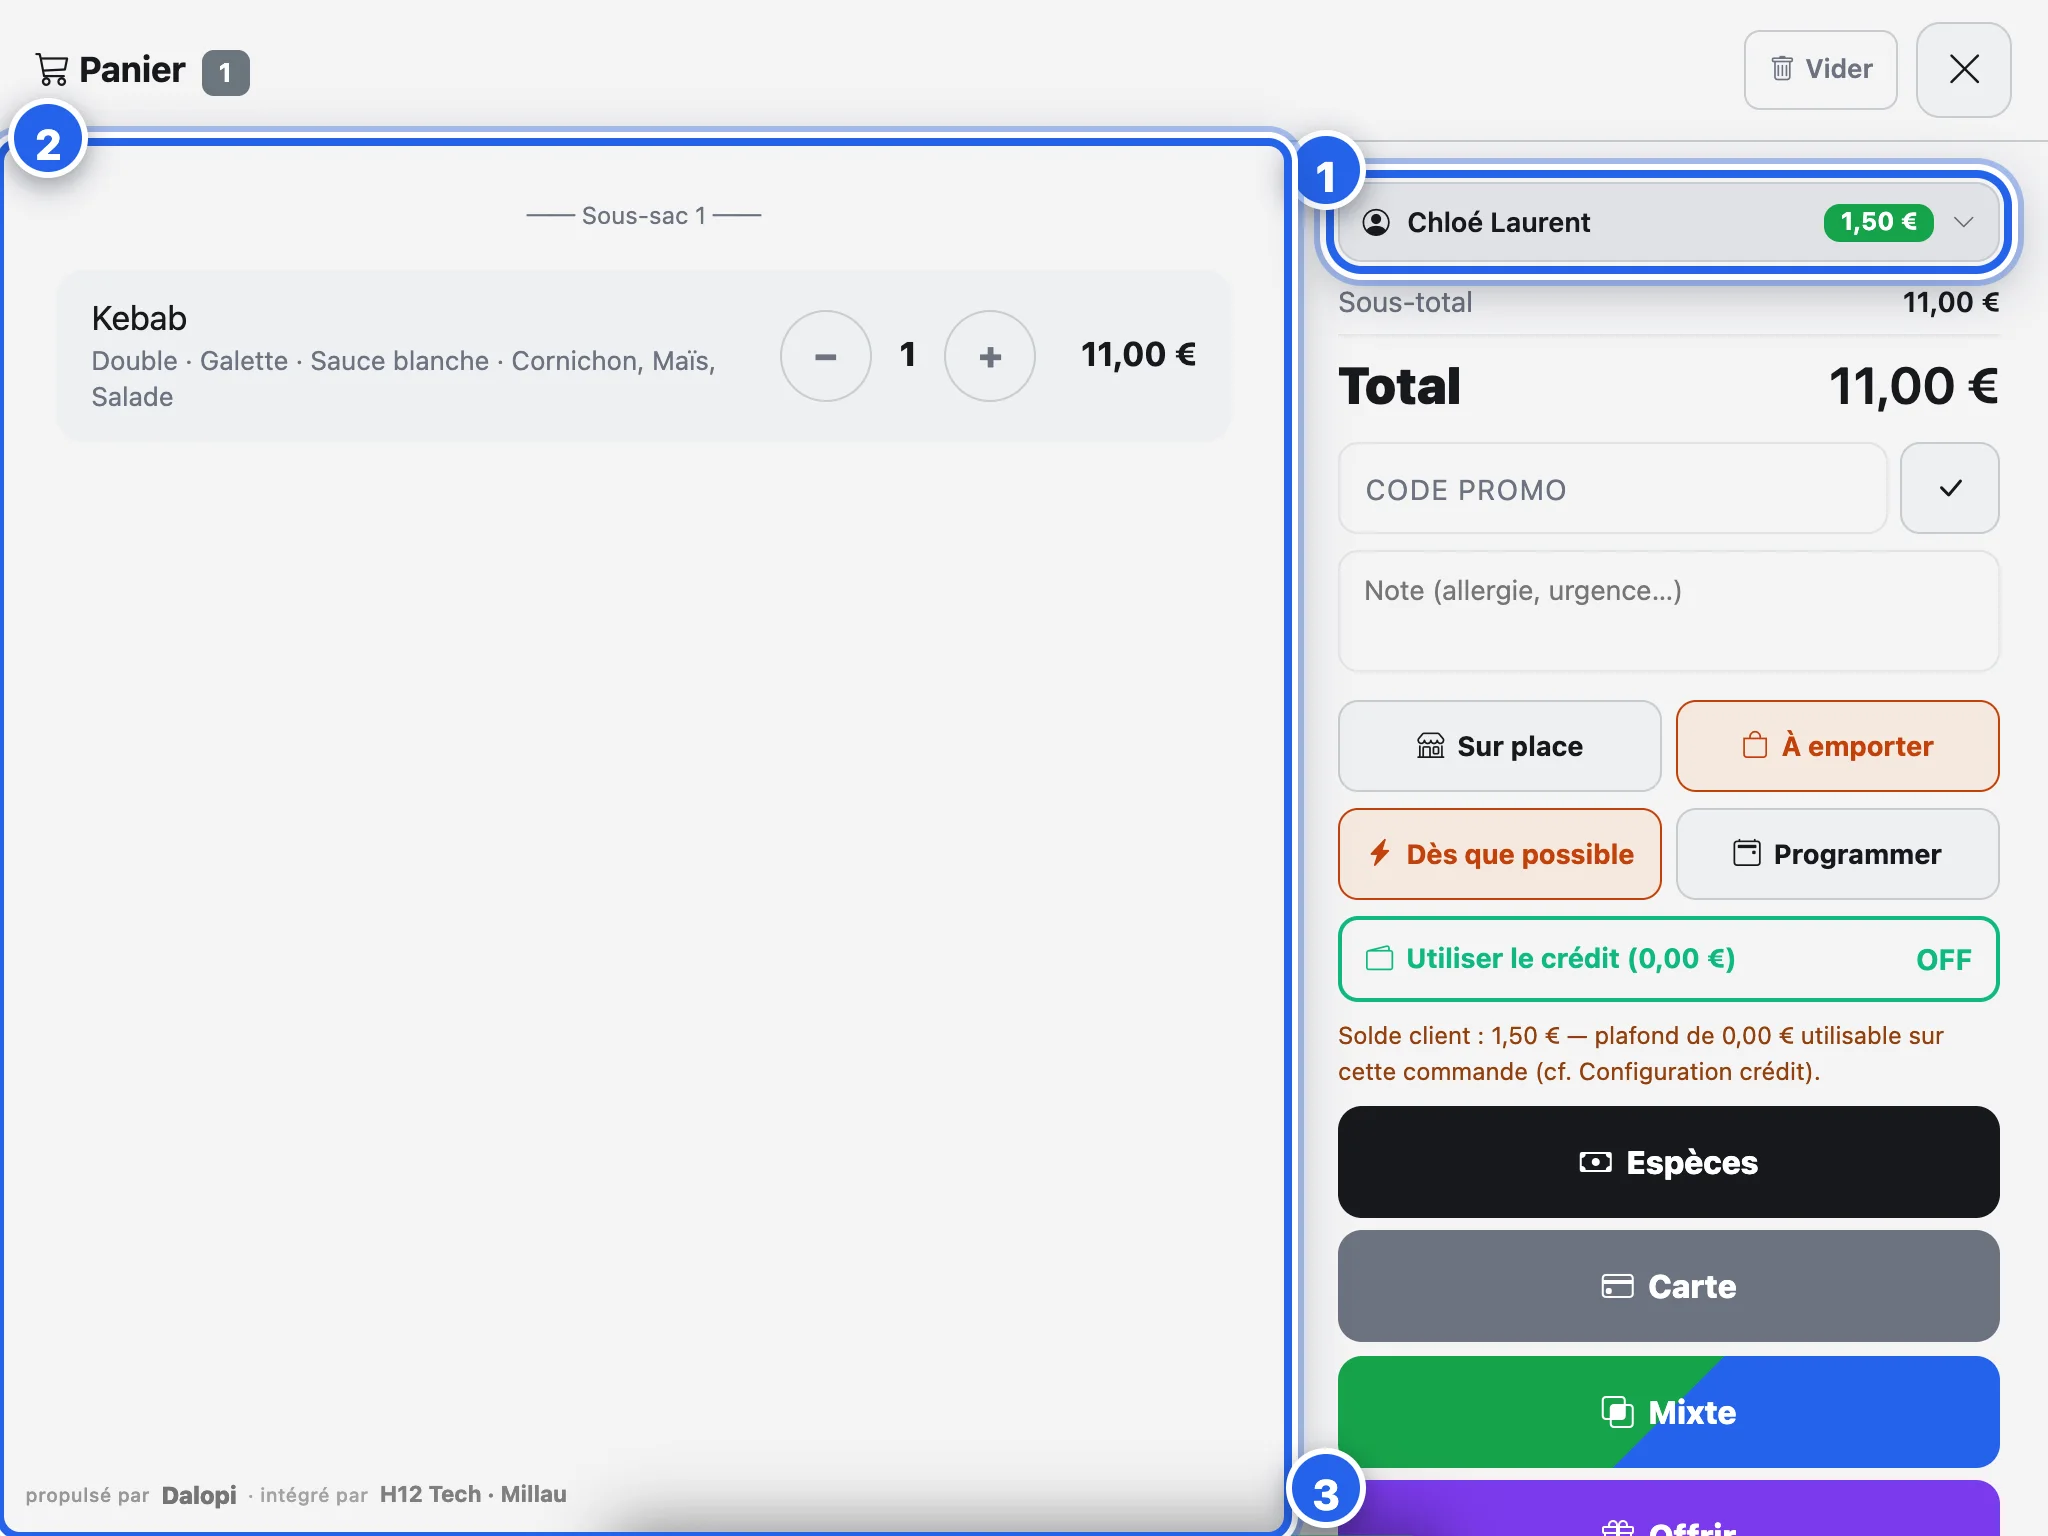Click the person icon in the customer selector
The image size is (2048, 1536).
(x=1376, y=222)
